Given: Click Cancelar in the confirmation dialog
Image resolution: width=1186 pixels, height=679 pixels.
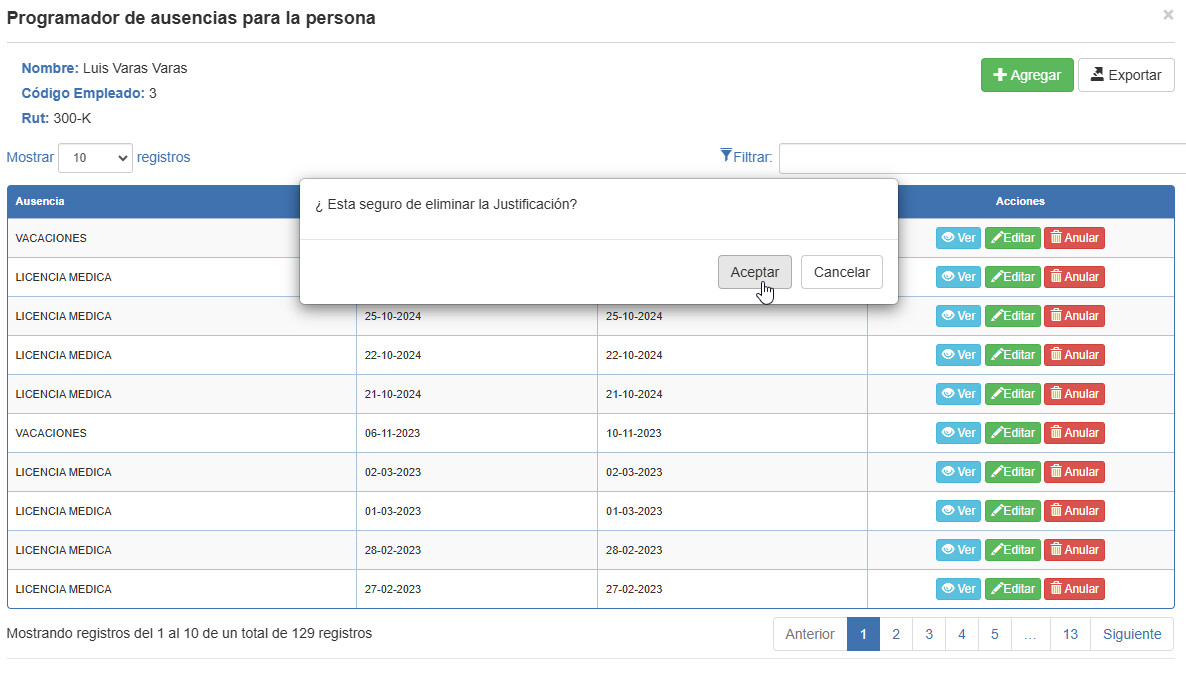Looking at the screenshot, I should (841, 272).
